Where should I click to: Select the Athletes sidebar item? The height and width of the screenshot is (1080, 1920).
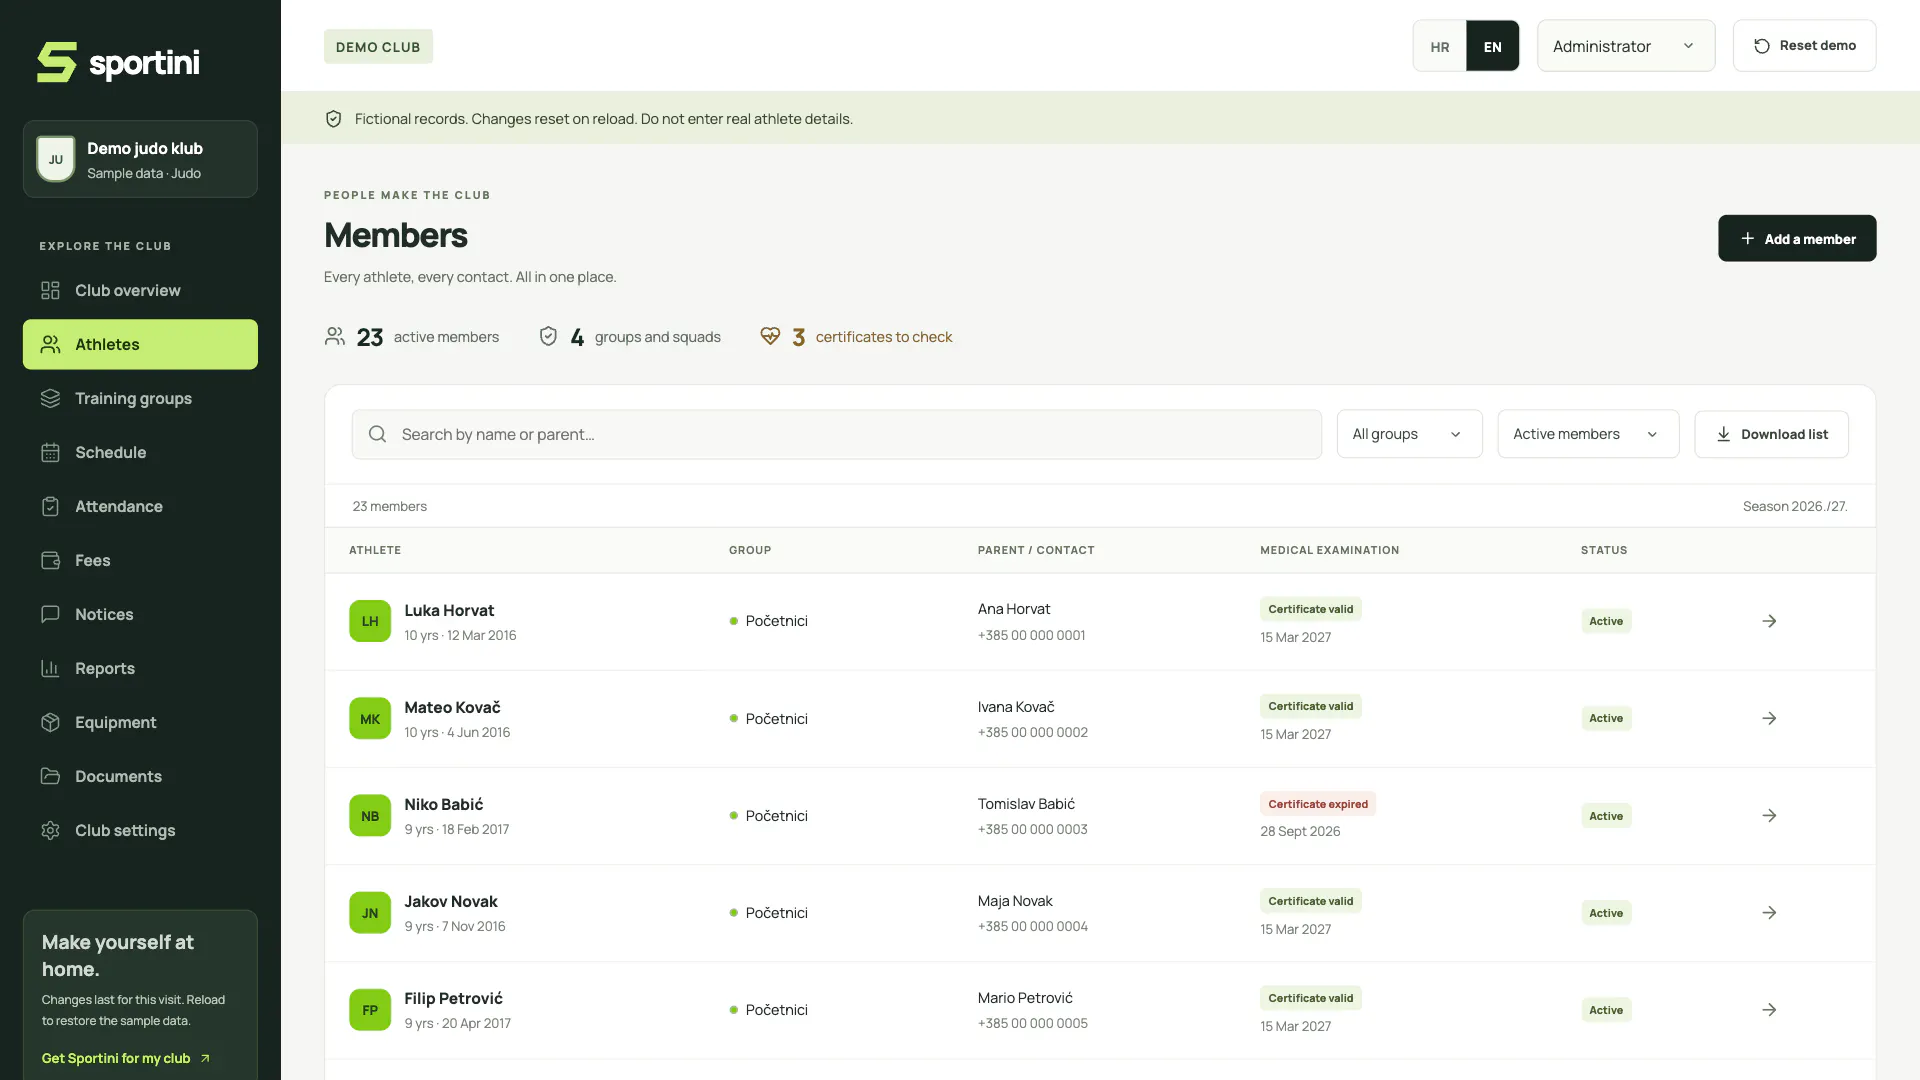(140, 344)
